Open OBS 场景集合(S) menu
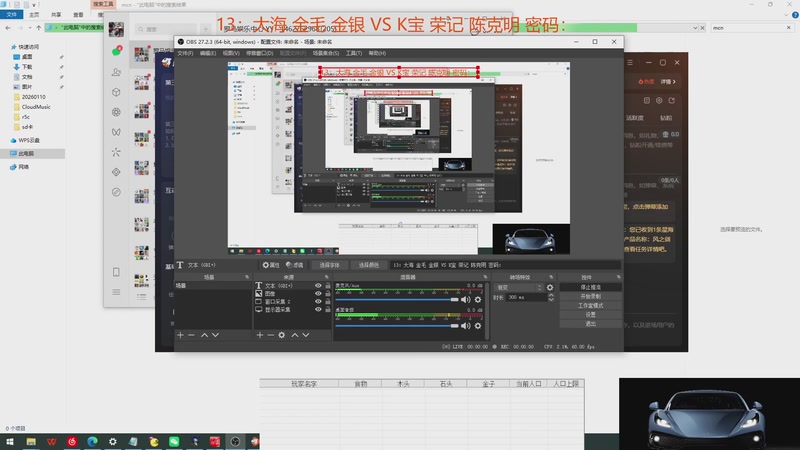 pos(326,53)
